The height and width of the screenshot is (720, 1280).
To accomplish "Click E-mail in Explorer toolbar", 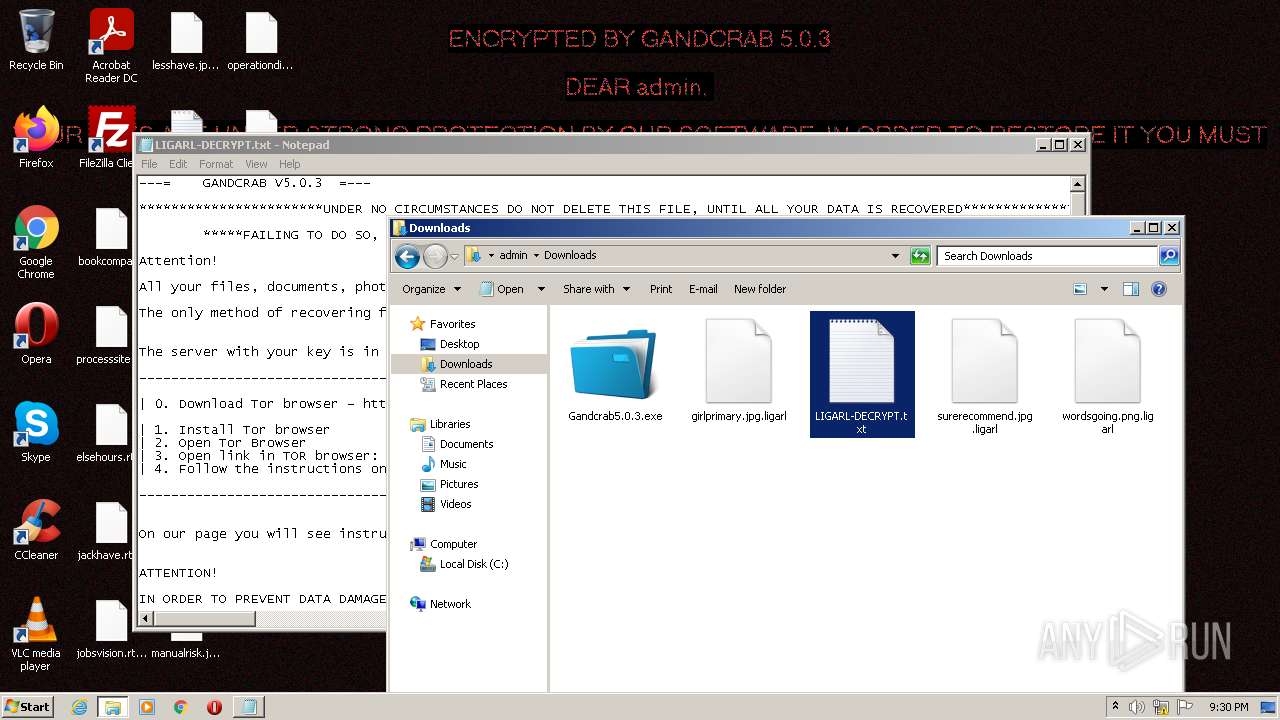I will (703, 289).
